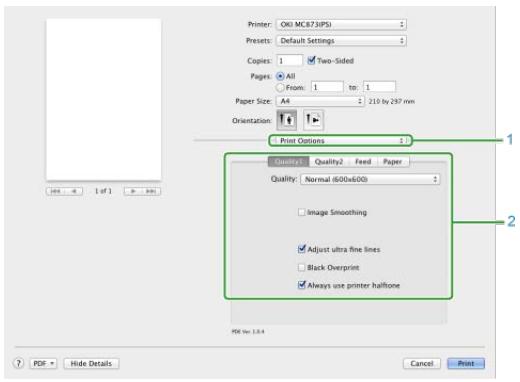
Task: Switch to the Paper tab
Action: point(393,162)
